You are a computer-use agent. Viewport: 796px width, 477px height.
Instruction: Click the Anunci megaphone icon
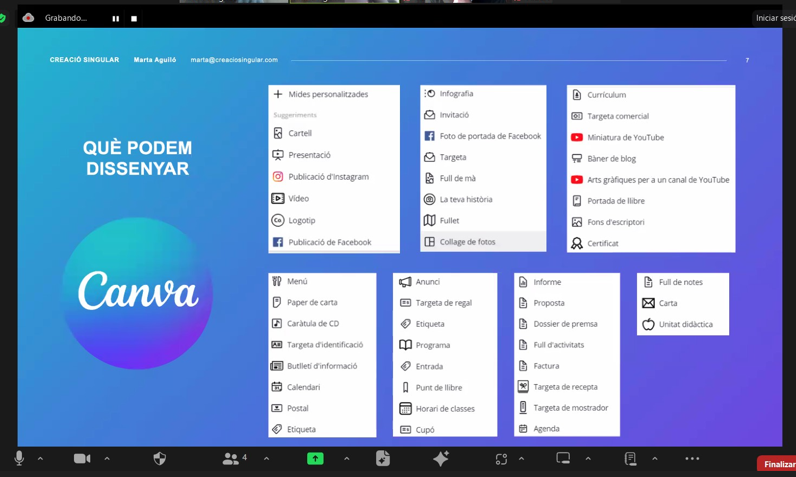point(405,282)
